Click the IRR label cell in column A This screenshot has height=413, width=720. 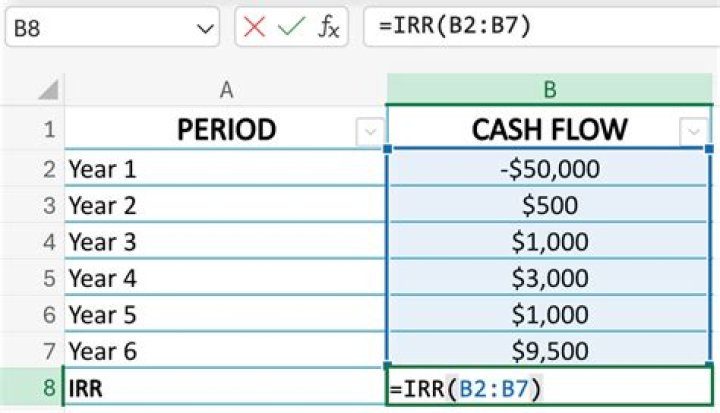pos(224,388)
